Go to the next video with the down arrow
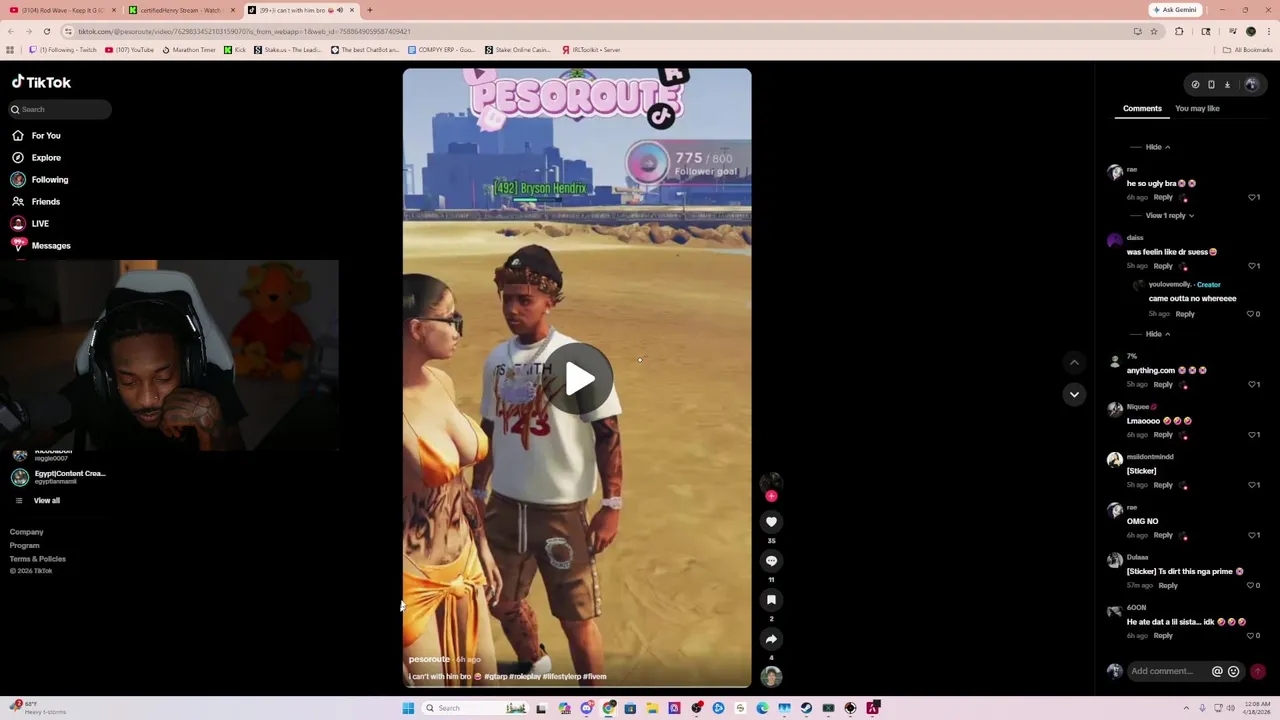The image size is (1280, 720). pos(1074,394)
